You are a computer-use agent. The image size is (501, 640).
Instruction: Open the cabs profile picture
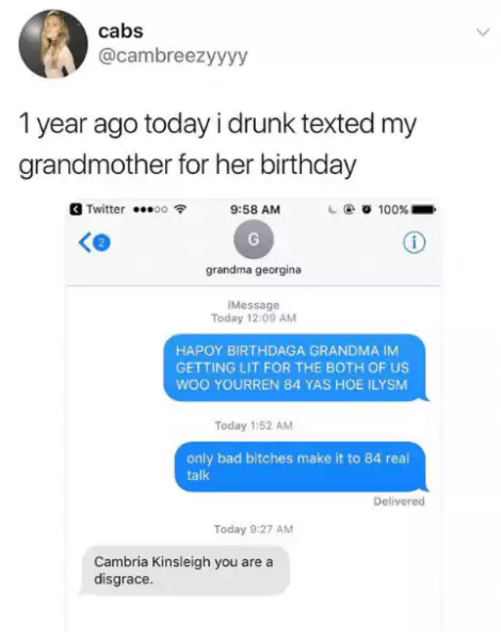(x=53, y=44)
